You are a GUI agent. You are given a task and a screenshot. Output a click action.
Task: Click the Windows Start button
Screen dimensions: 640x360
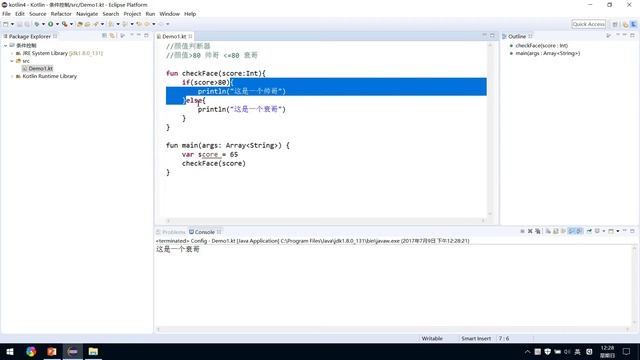pyautogui.click(x=10, y=351)
